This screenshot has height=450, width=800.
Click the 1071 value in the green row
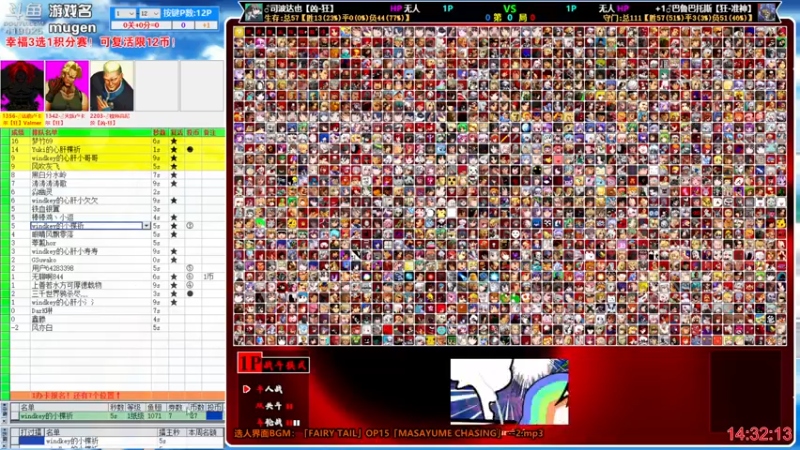[x=154, y=416]
